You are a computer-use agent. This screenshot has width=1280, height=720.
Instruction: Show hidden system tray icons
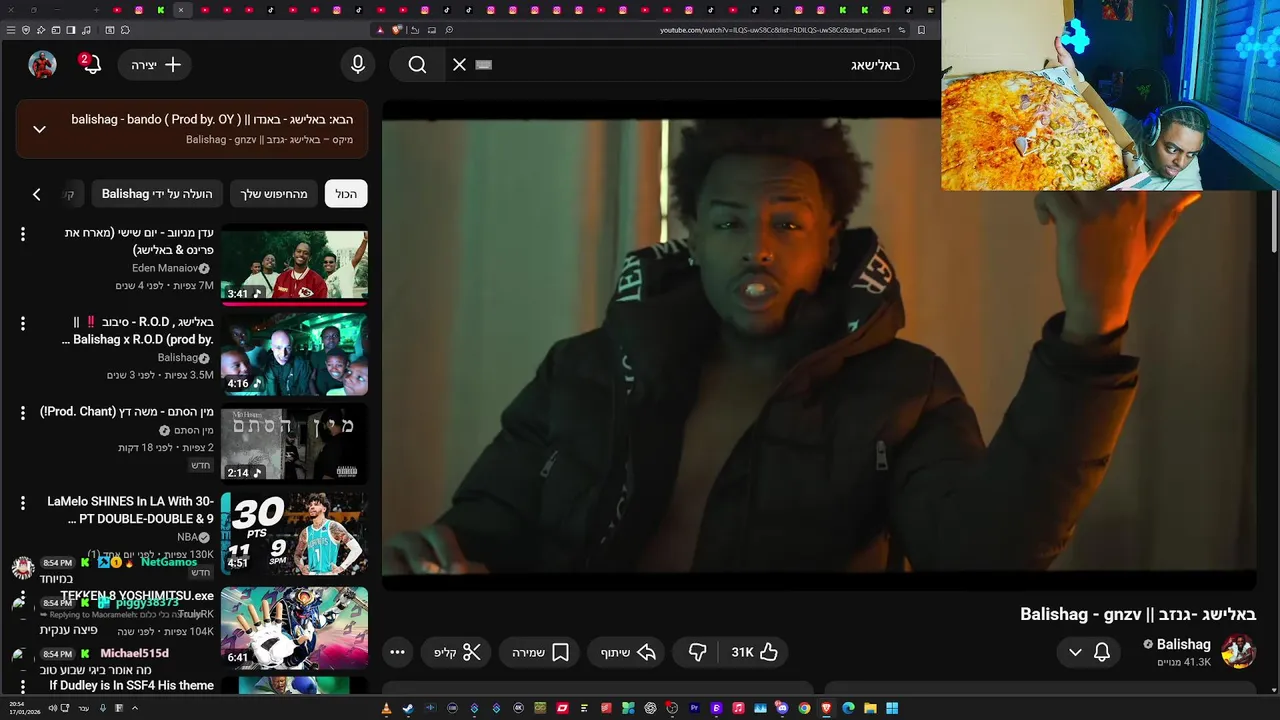click(134, 708)
